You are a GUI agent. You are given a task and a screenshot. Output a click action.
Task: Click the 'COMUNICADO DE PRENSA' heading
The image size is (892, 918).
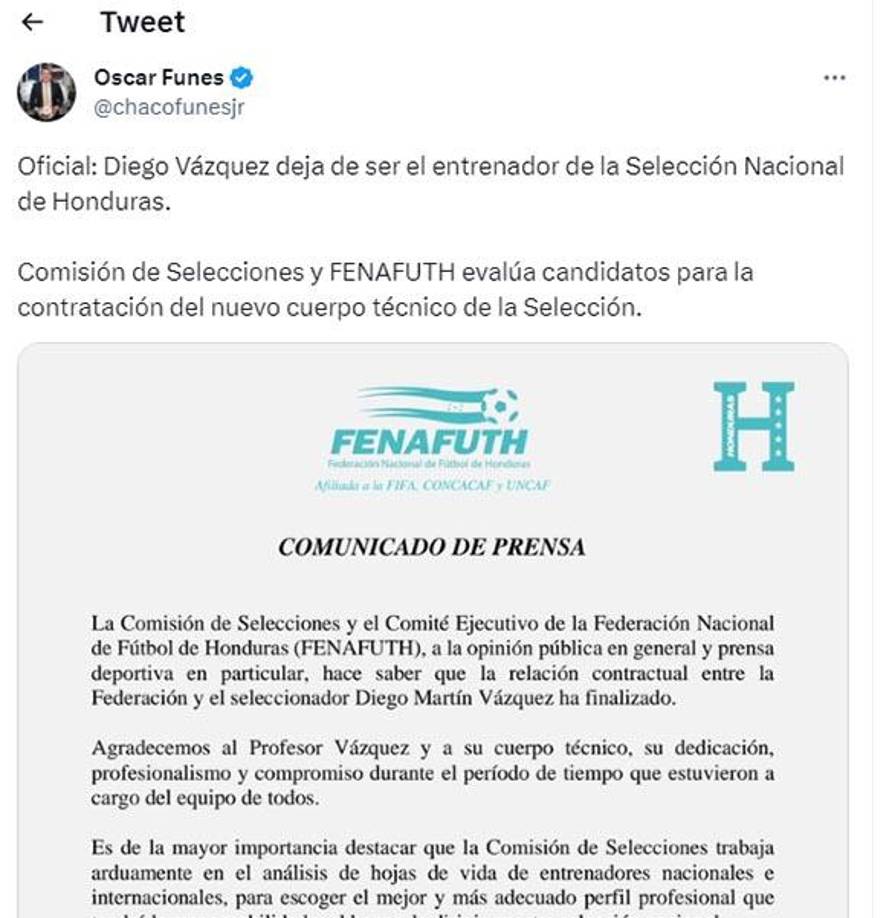(x=434, y=543)
